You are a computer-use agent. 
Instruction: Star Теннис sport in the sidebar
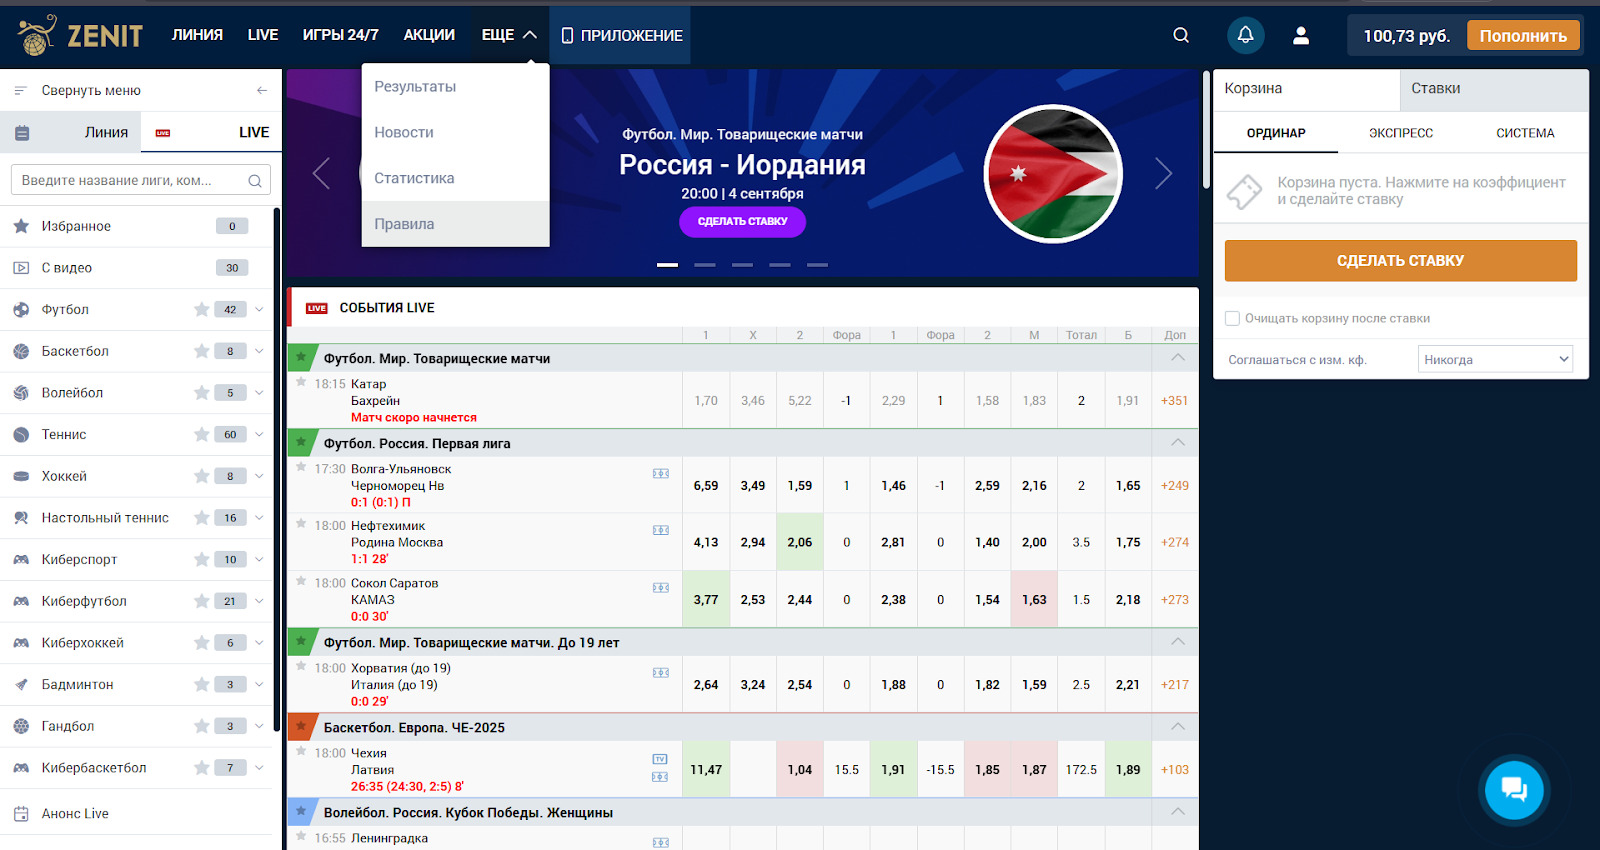pyautogui.click(x=201, y=435)
